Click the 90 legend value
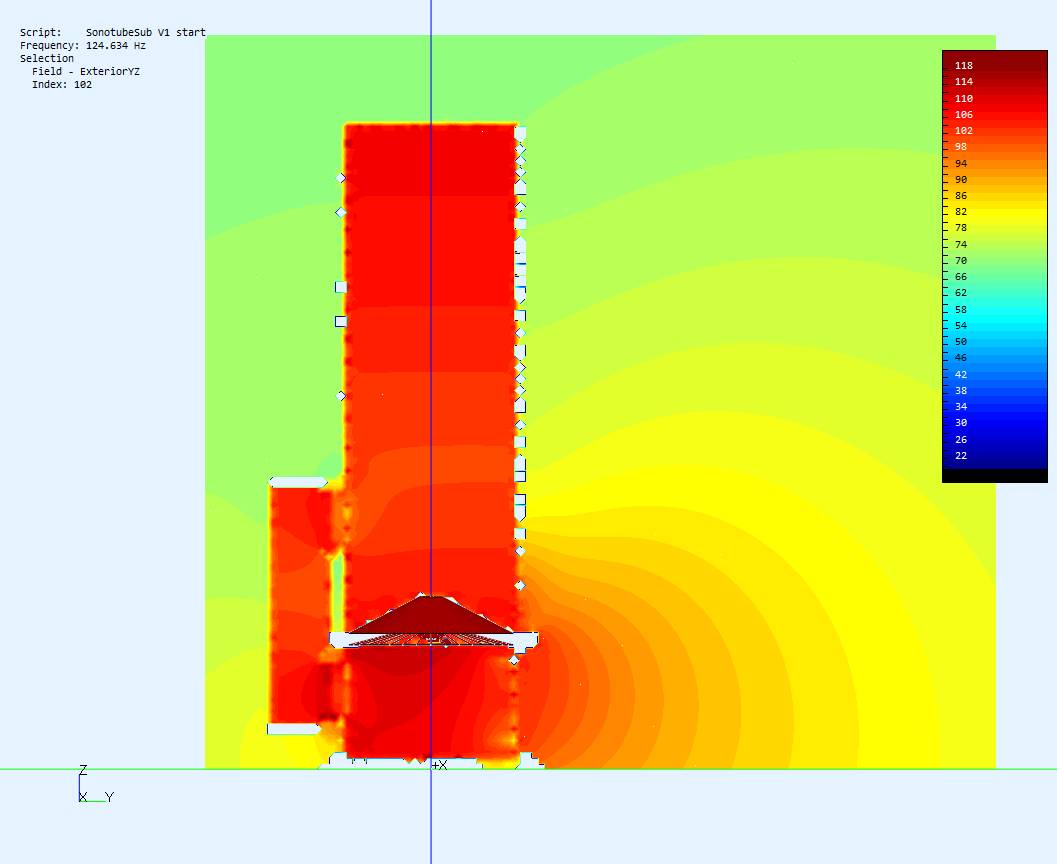This screenshot has height=864, width=1057. click(x=961, y=179)
